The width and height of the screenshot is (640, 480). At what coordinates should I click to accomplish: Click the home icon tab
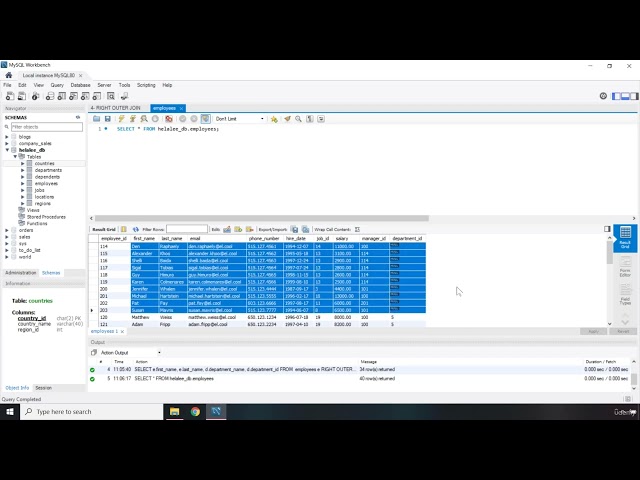tap(9, 76)
